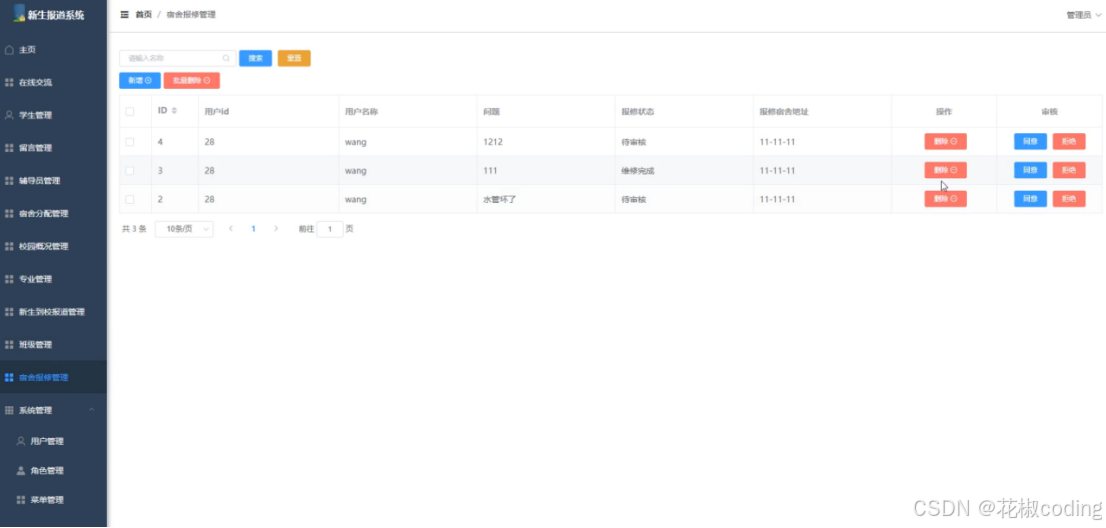Delete the row with problem 111
Image resolution: width=1106 pixels, height=528 pixels.
tap(945, 170)
